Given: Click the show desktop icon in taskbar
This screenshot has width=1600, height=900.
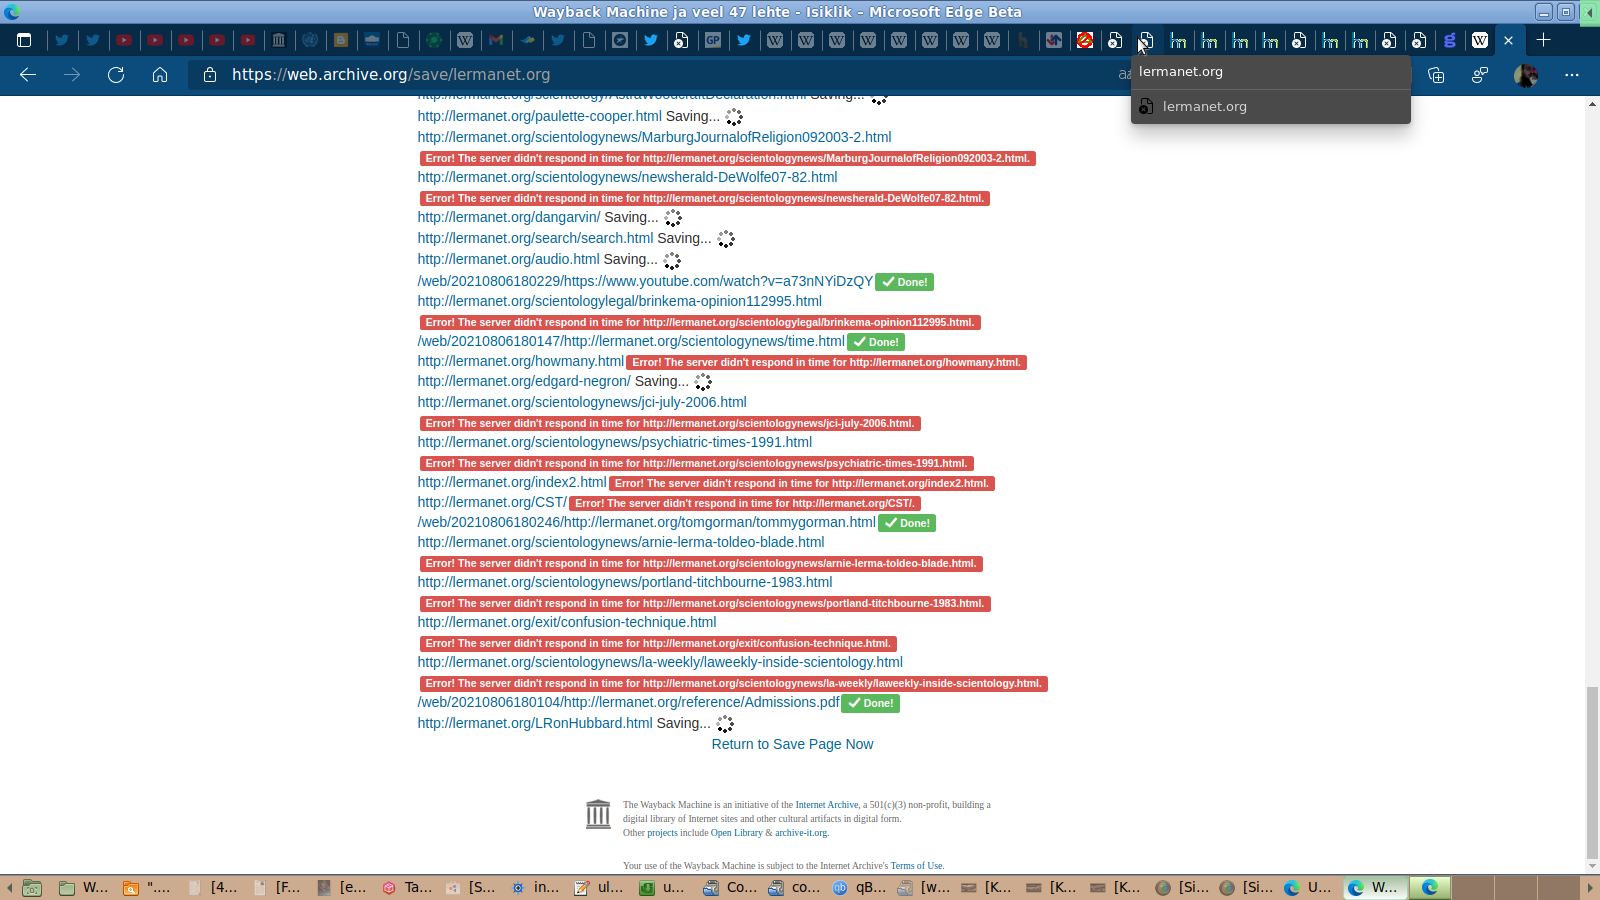Looking at the screenshot, I should (32, 887).
